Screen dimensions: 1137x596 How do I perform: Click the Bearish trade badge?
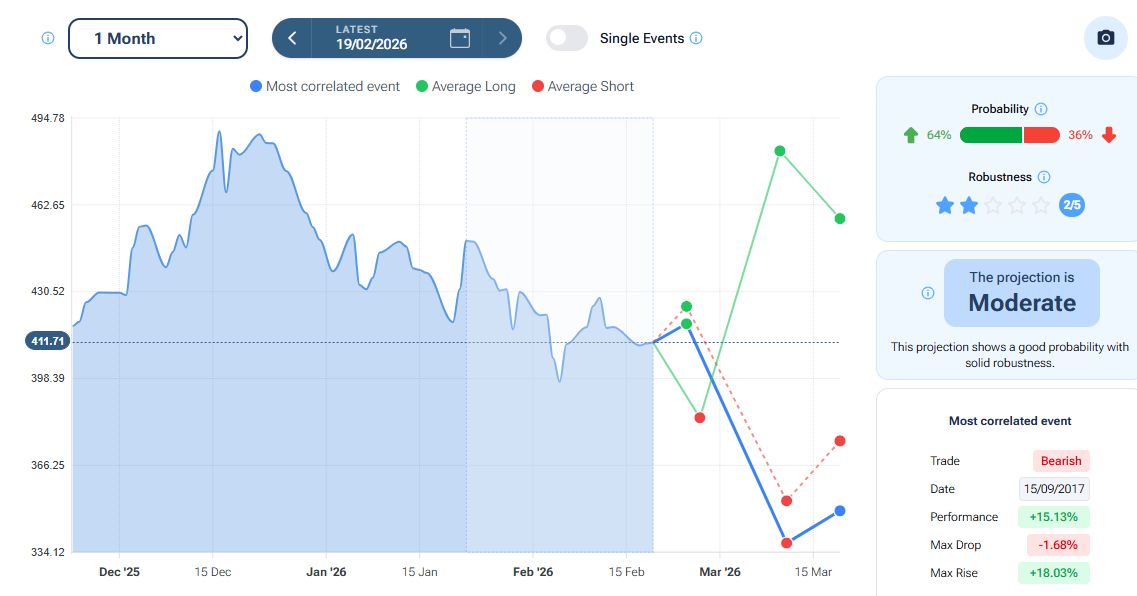coord(1060,461)
